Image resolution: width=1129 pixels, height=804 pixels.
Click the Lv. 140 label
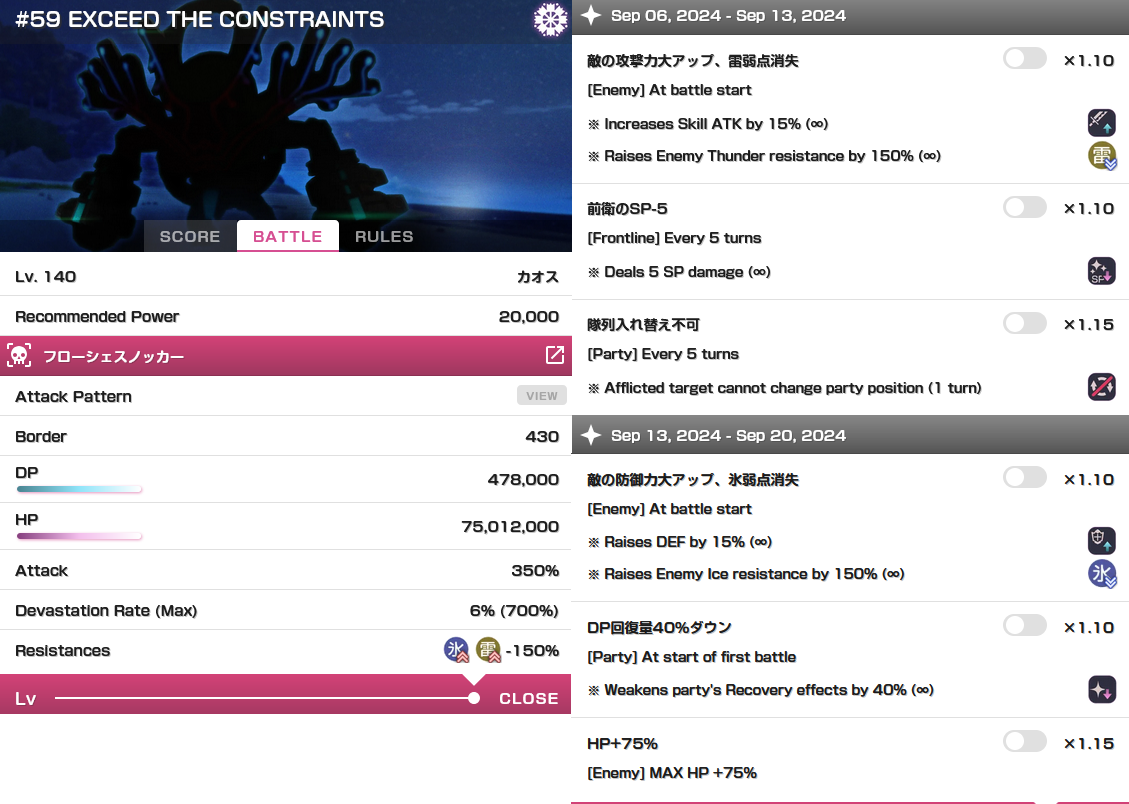[x=45, y=276]
